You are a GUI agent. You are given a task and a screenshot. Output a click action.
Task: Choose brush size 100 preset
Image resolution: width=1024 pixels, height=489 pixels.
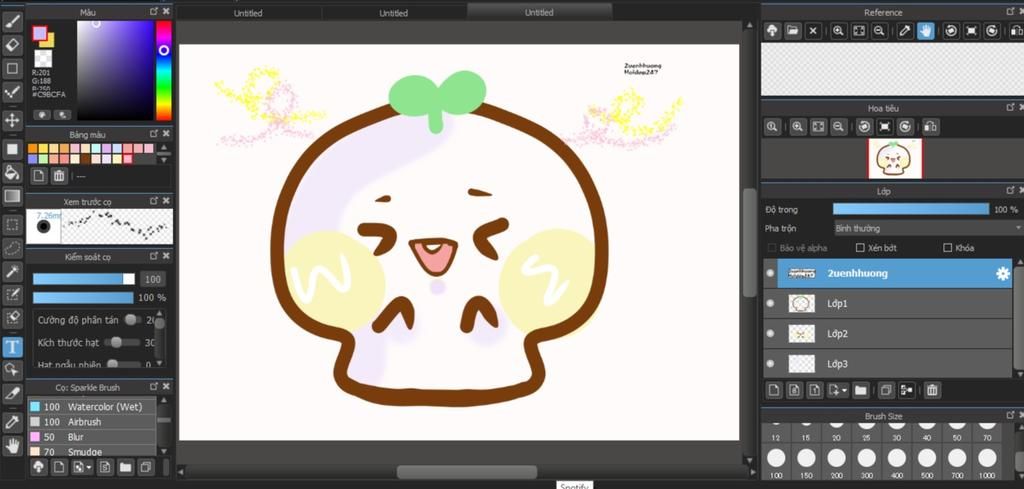(x=776, y=462)
